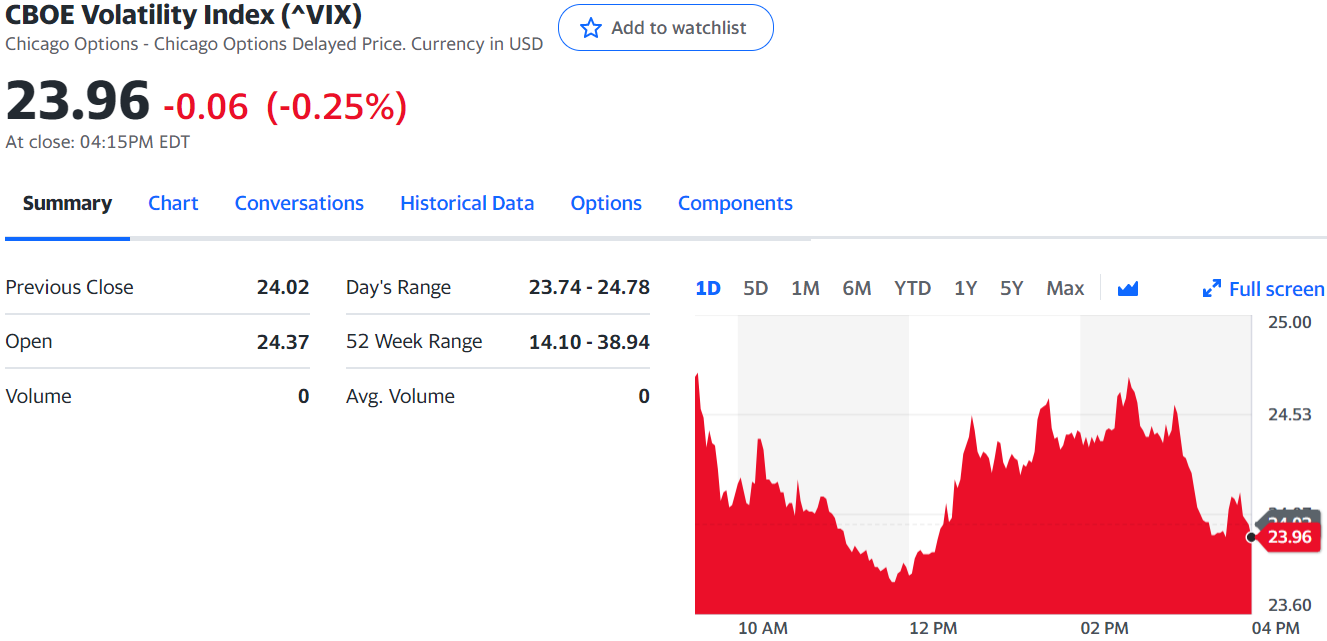Click the Full screen expand arrows icon

pyautogui.click(x=1211, y=289)
